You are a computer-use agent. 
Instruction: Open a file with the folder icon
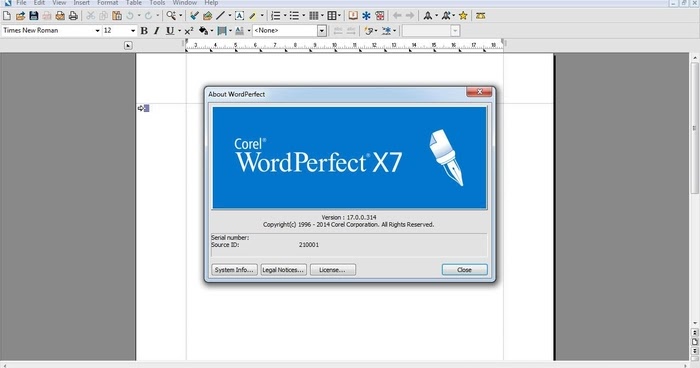pos(20,16)
